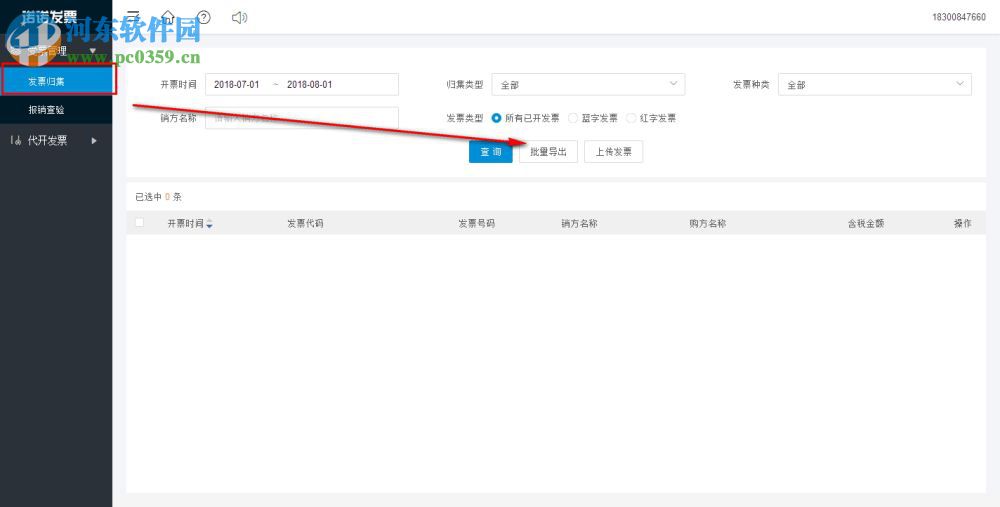Viewport: 1000px width, 507px height.
Task: Click the 发票代码 column header
Action: (x=305, y=224)
